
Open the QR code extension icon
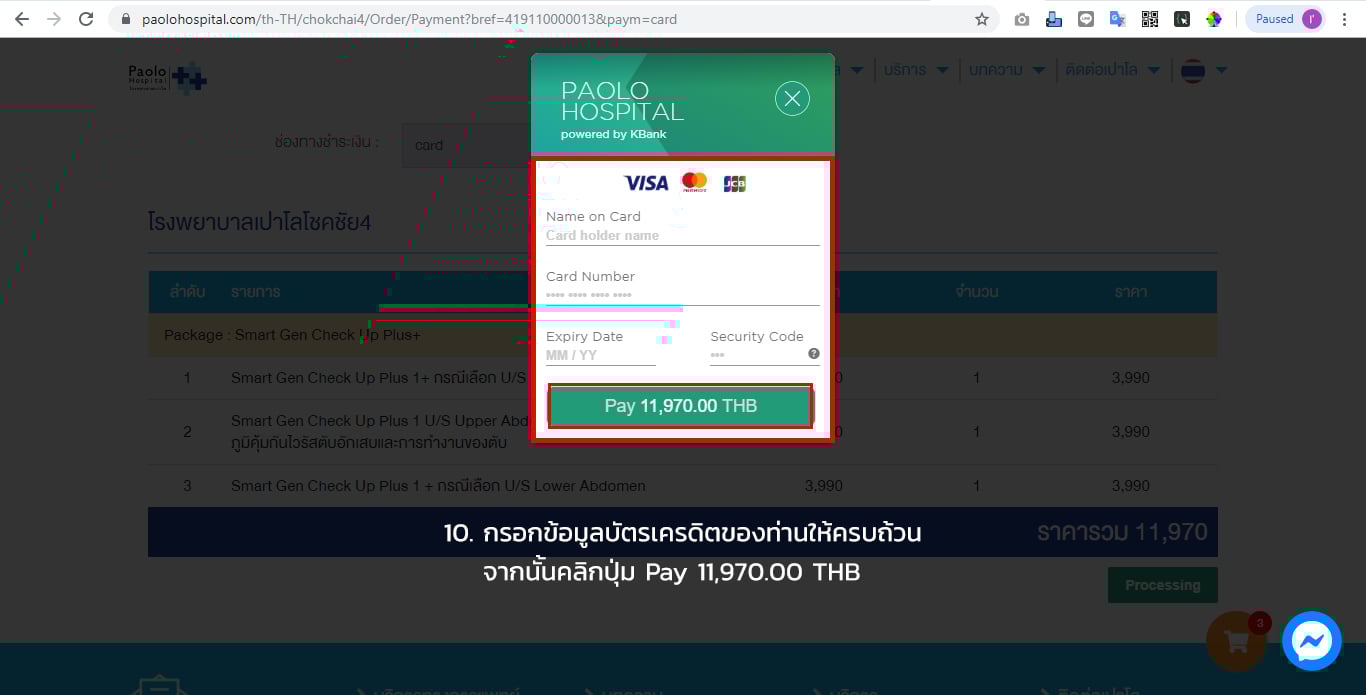[1150, 19]
